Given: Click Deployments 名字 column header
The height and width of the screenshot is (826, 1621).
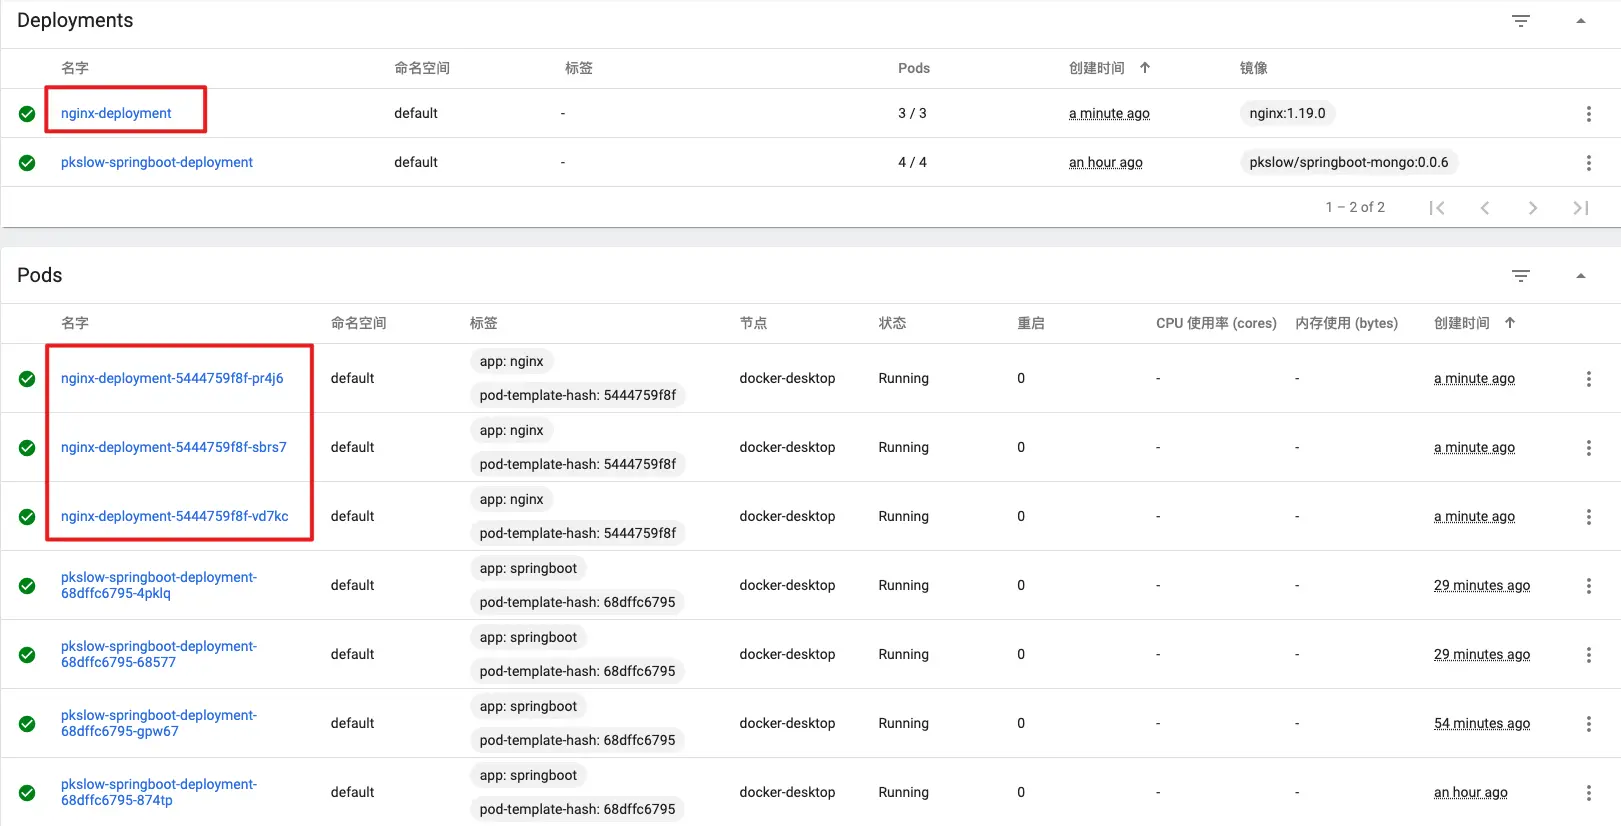Looking at the screenshot, I should (75, 68).
